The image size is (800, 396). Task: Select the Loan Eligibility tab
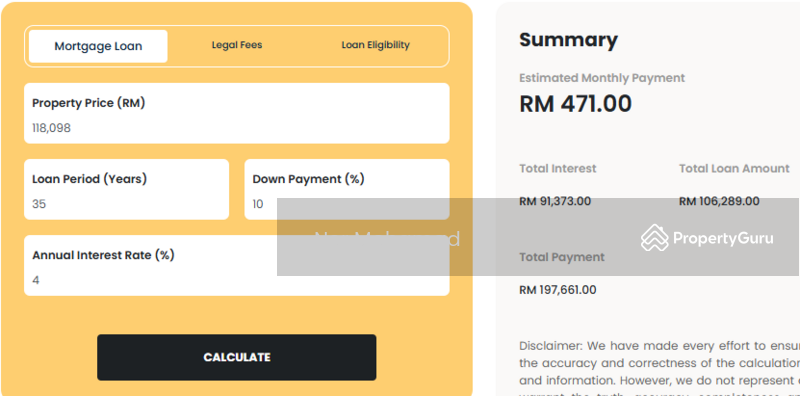376,45
